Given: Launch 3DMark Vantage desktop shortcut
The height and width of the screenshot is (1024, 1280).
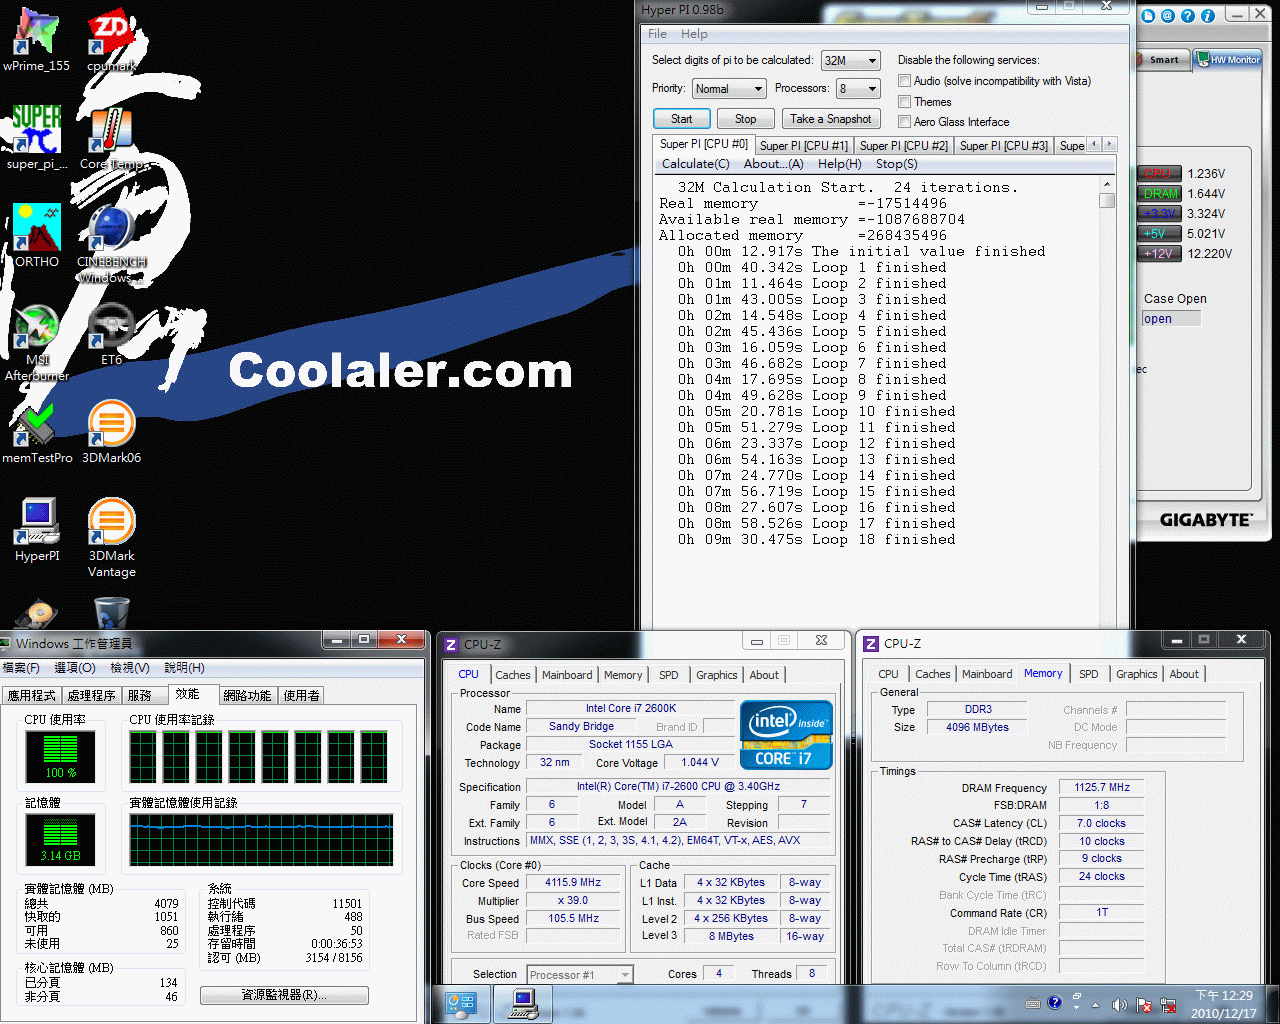Looking at the screenshot, I should tap(111, 538).
